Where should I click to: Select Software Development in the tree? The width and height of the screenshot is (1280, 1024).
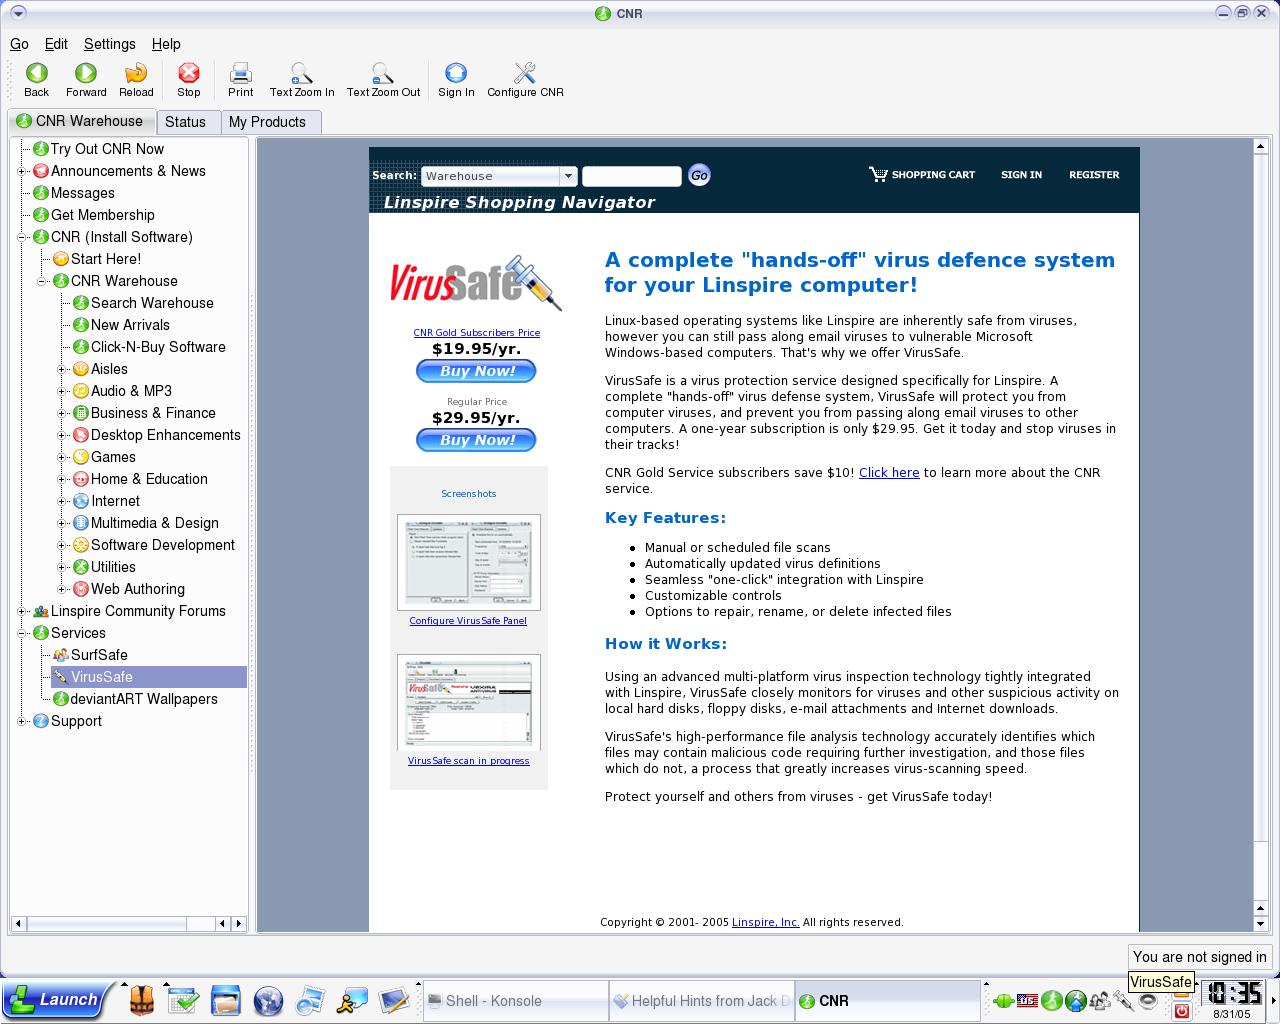tap(163, 545)
